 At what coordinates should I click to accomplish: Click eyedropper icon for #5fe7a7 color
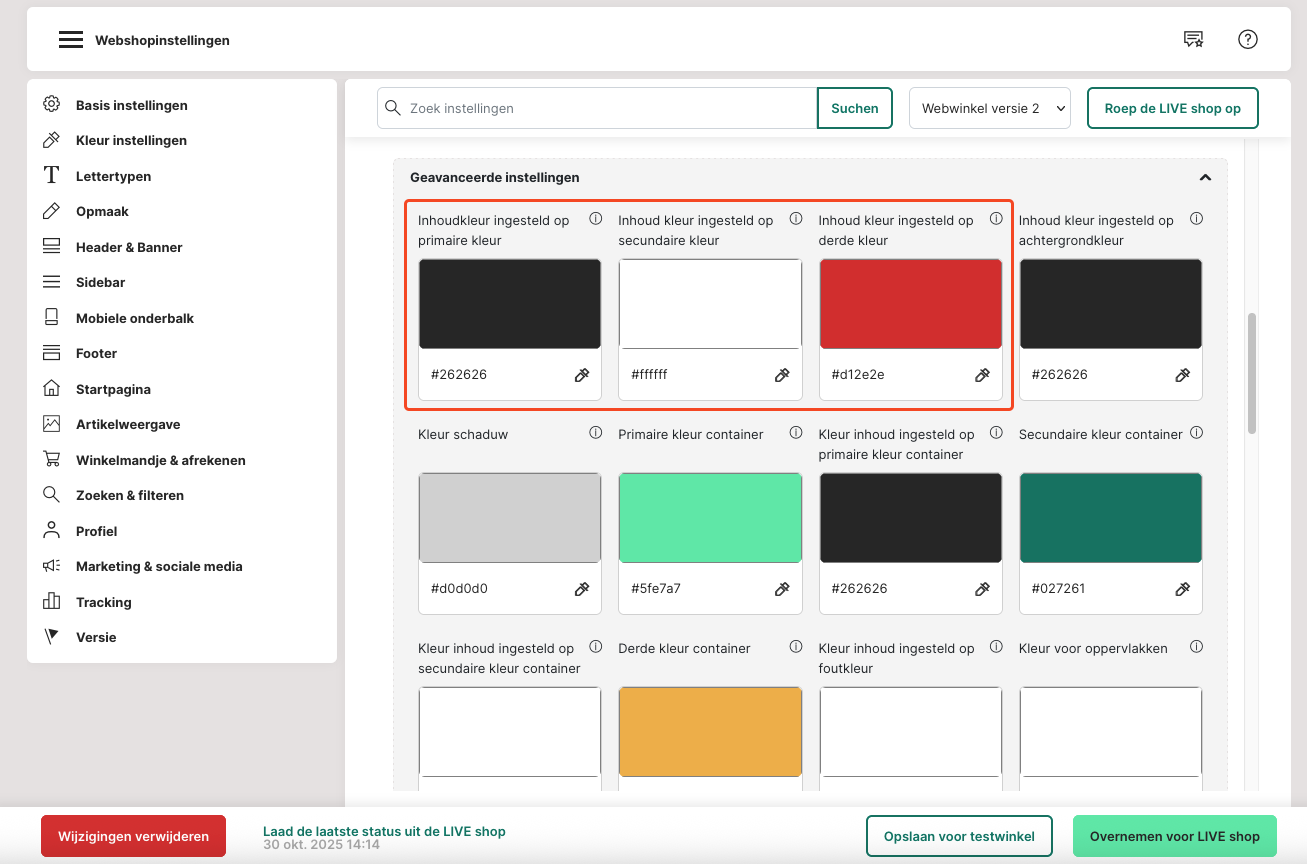pyautogui.click(x=782, y=589)
